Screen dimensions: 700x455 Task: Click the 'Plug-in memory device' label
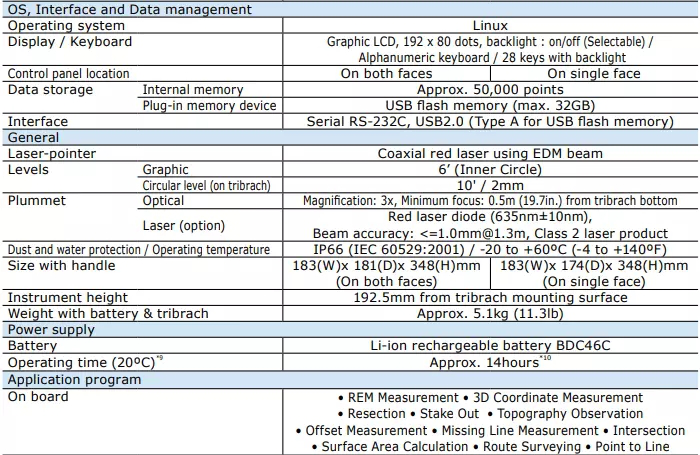click(209, 105)
